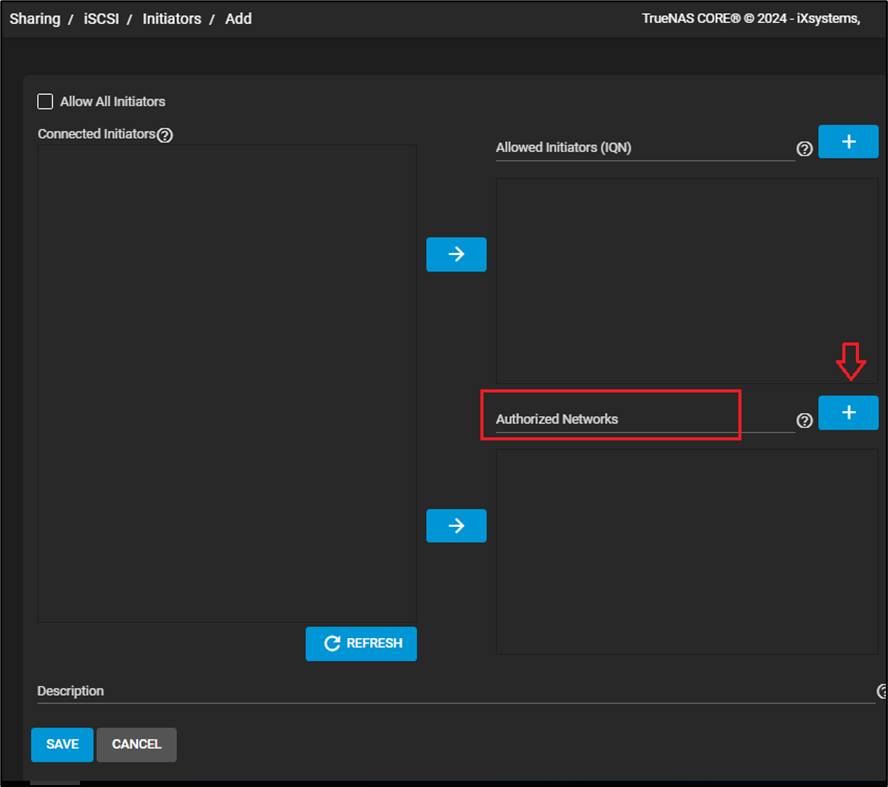The image size is (888, 787).
Task: Click plus button beside Authorized Networks field
Action: pyautogui.click(x=848, y=413)
